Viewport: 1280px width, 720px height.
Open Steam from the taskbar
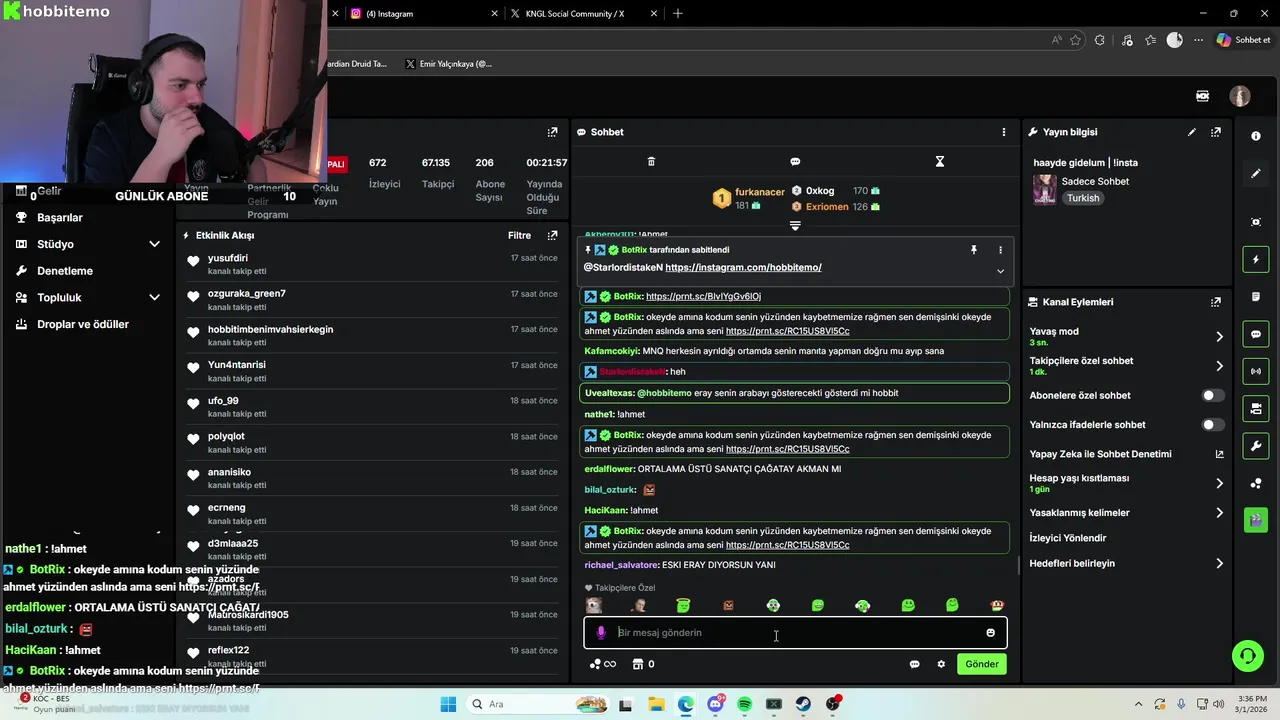click(x=803, y=704)
